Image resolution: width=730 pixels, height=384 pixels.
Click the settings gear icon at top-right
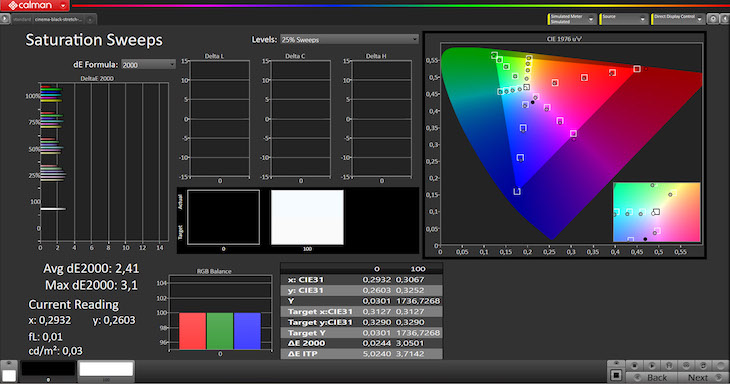(712, 19)
